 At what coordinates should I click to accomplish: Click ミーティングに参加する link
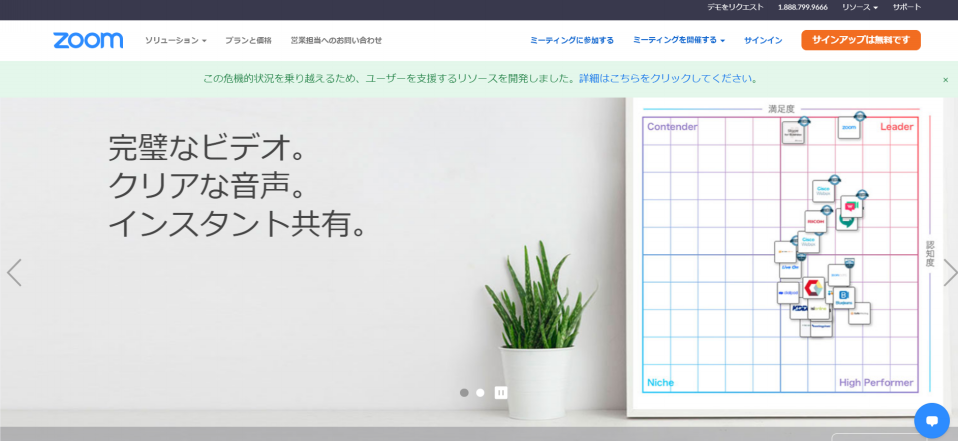click(x=572, y=40)
